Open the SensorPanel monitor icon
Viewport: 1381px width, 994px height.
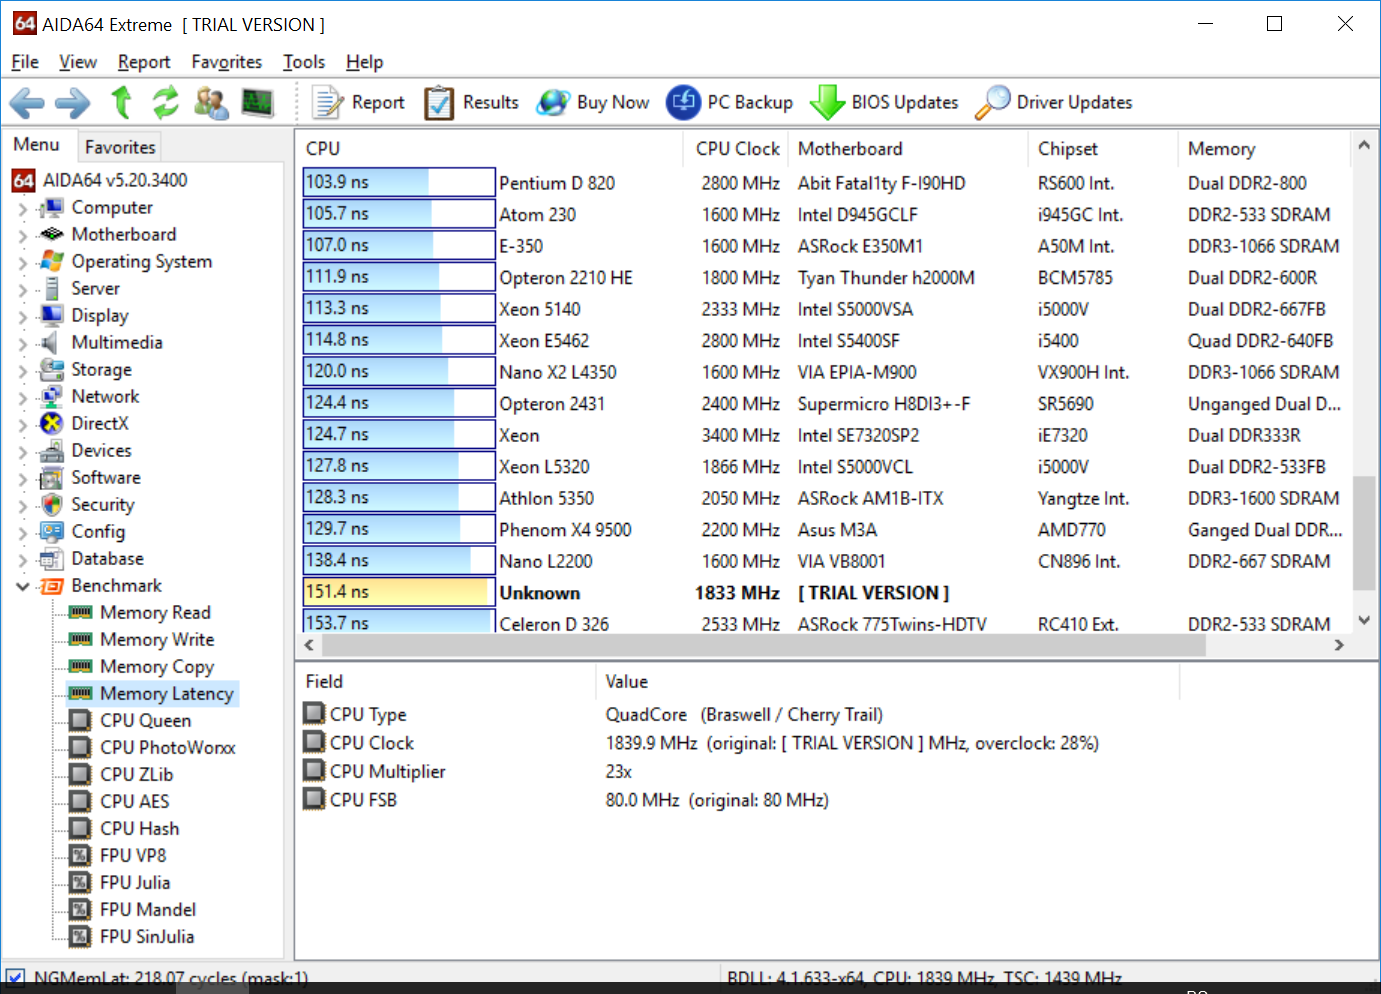tap(258, 102)
